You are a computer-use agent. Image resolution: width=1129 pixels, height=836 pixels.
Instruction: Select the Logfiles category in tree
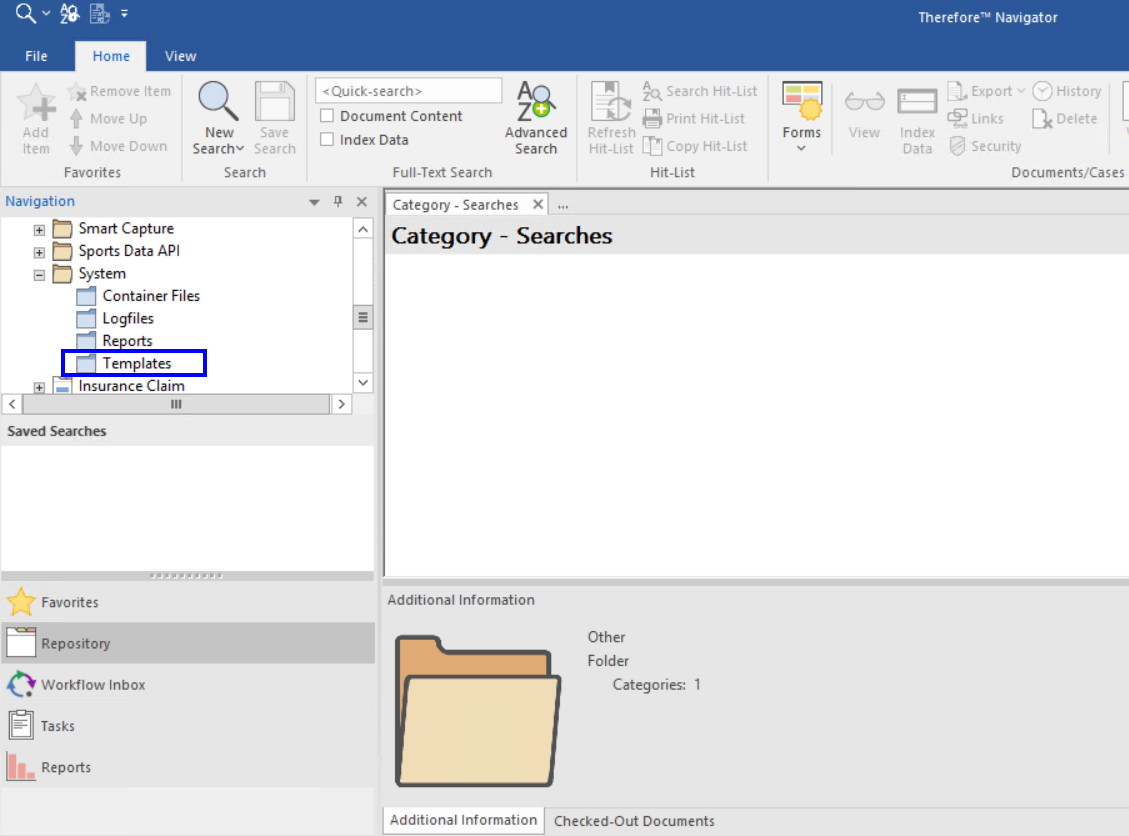128,319
